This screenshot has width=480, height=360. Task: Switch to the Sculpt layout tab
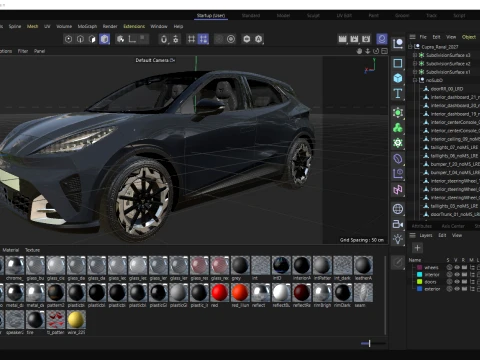click(x=313, y=15)
